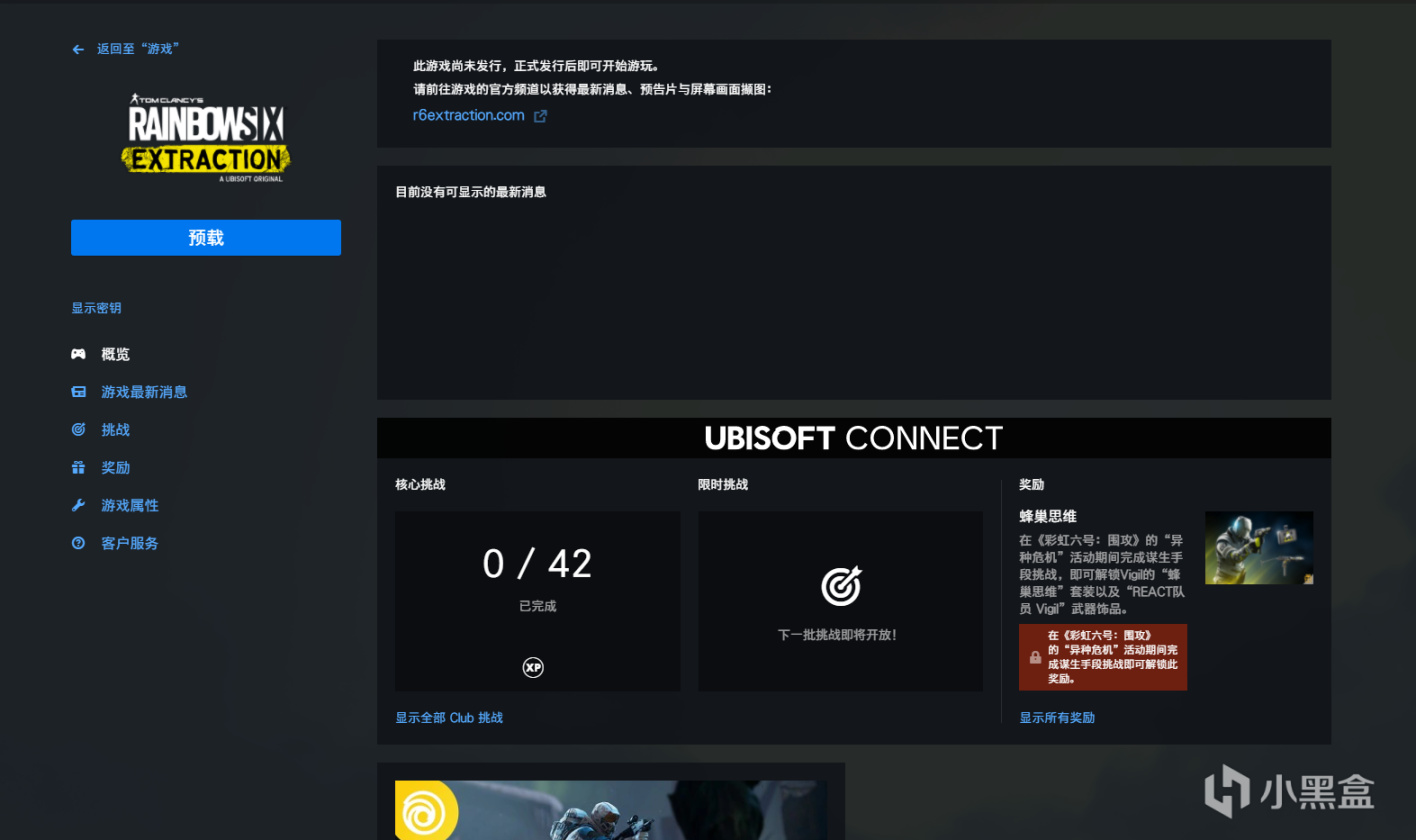Click the 蜂巢思维 reward thumbnail image

pyautogui.click(x=1259, y=548)
